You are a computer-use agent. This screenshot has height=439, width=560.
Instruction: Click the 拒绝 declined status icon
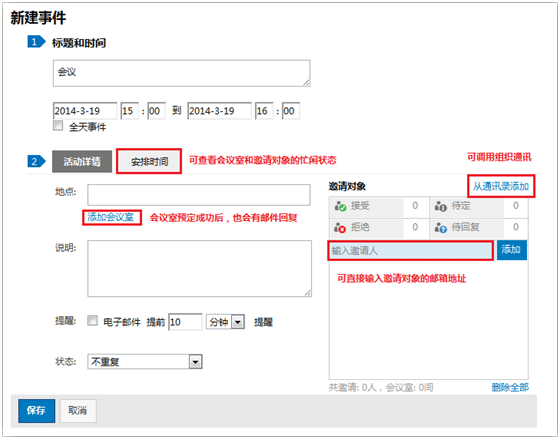tap(340, 228)
